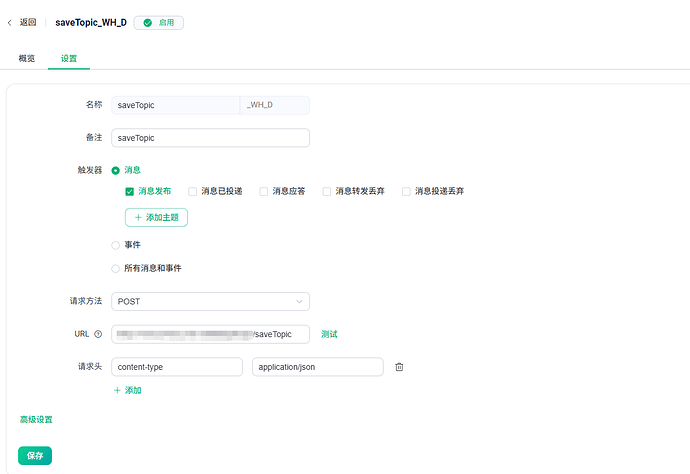Click the 添加主题 button

[x=156, y=217]
